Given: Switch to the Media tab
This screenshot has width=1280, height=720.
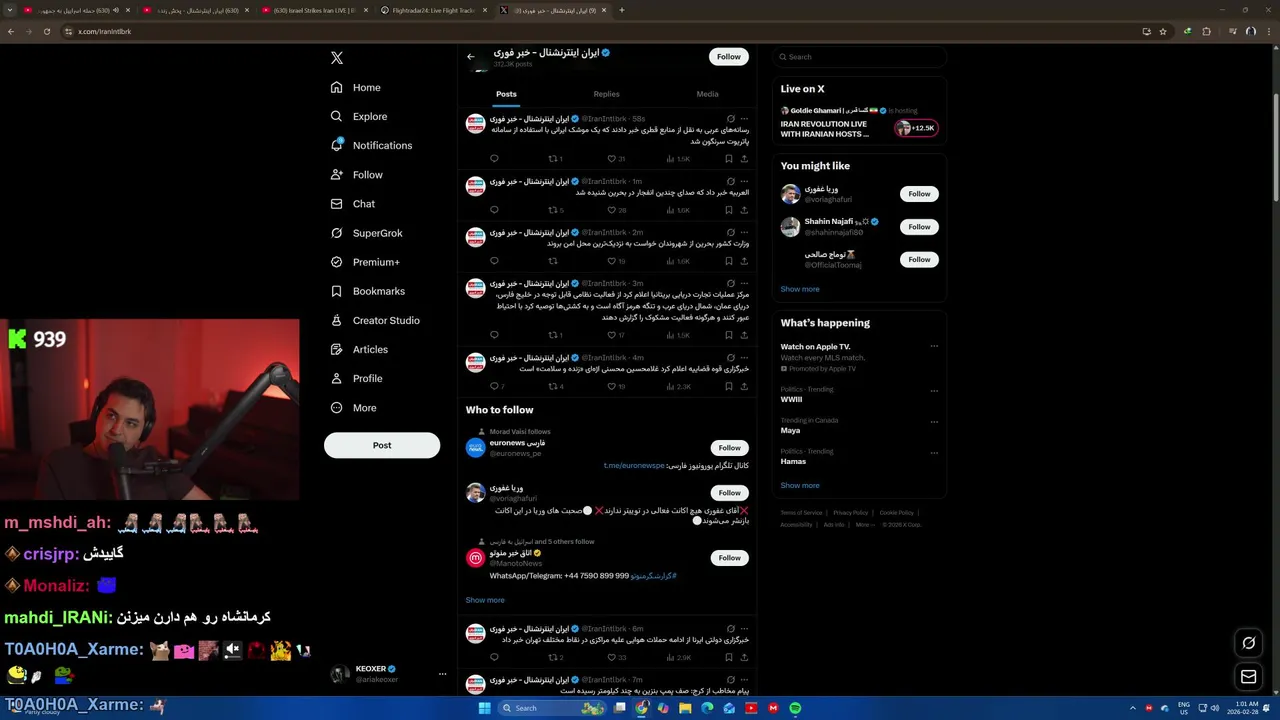Looking at the screenshot, I should 707,94.
